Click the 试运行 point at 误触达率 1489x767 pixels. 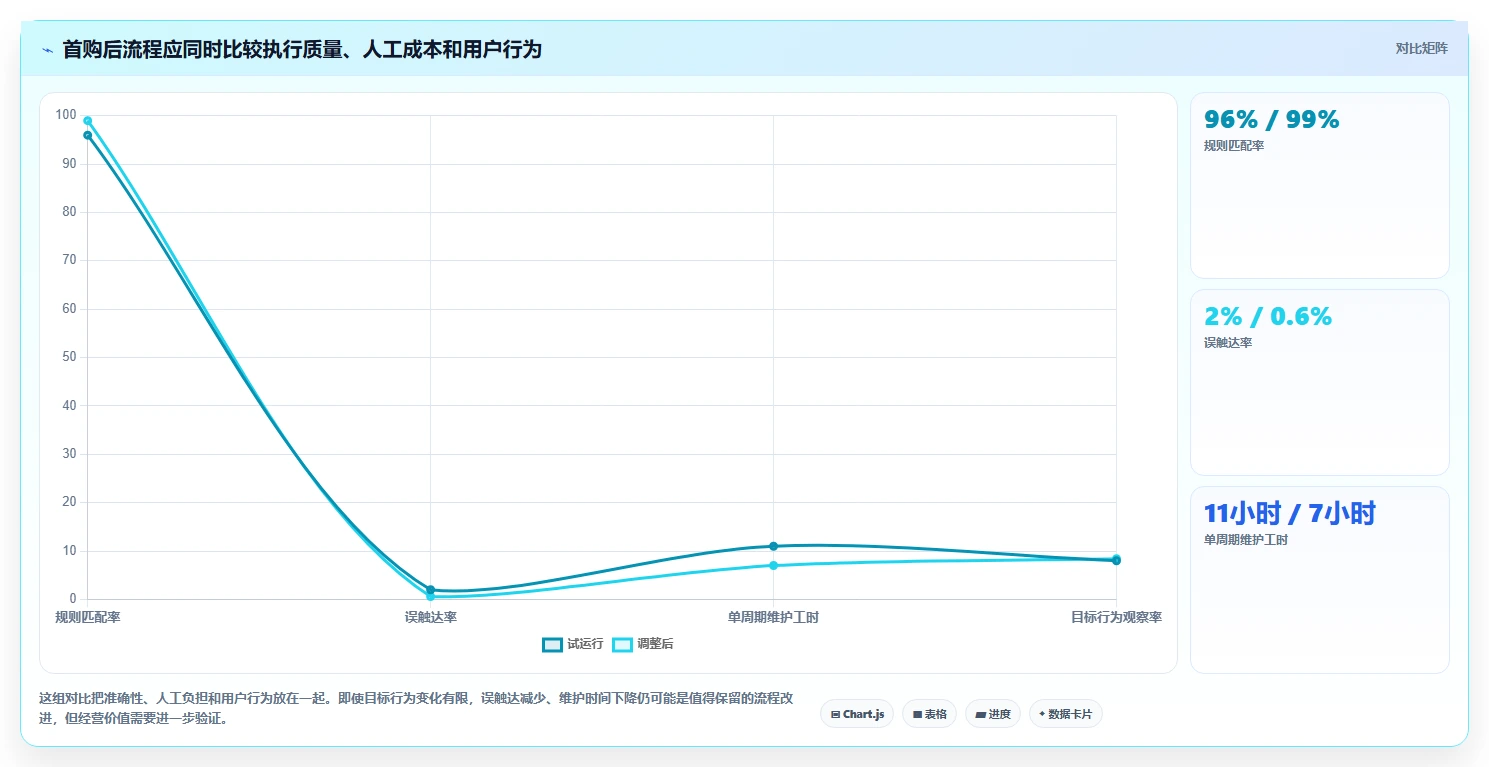pos(430,589)
